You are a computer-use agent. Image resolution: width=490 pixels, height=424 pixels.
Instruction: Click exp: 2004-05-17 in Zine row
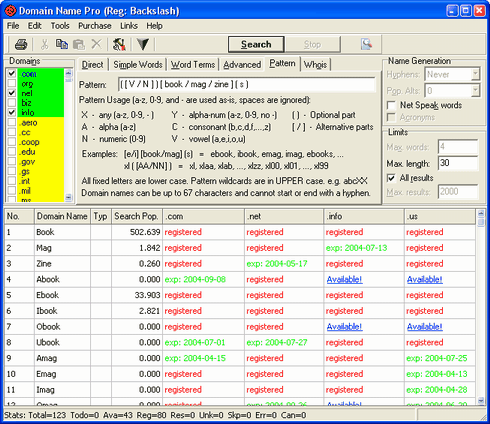[277, 264]
